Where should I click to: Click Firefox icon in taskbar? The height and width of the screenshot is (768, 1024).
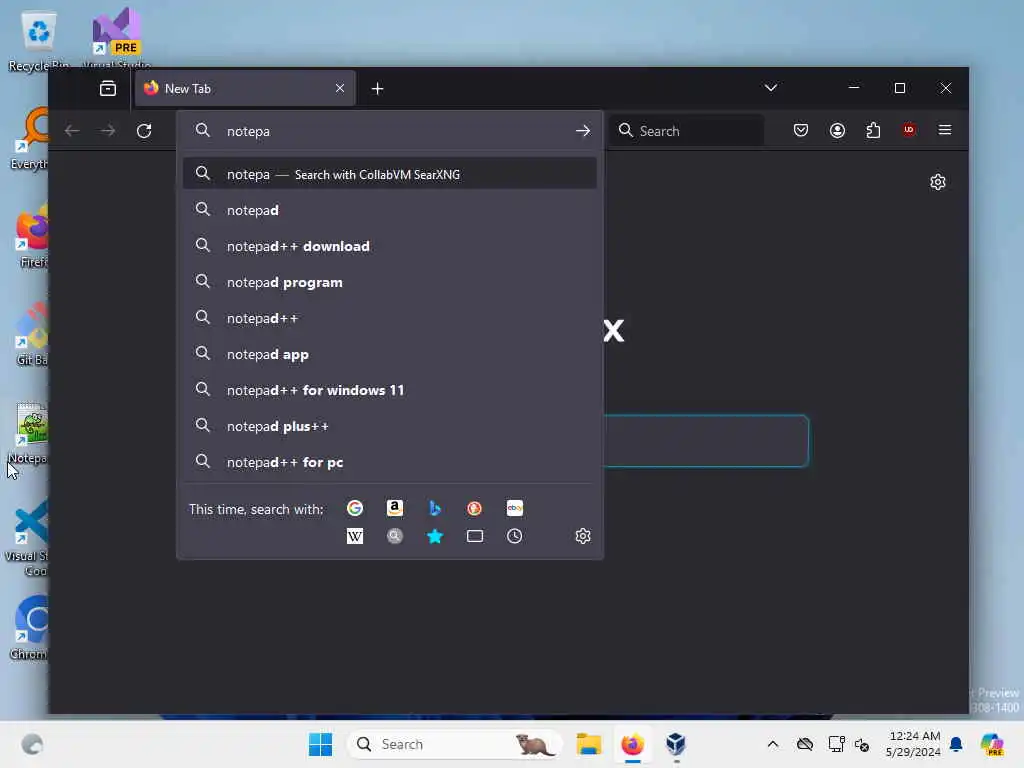click(x=632, y=744)
